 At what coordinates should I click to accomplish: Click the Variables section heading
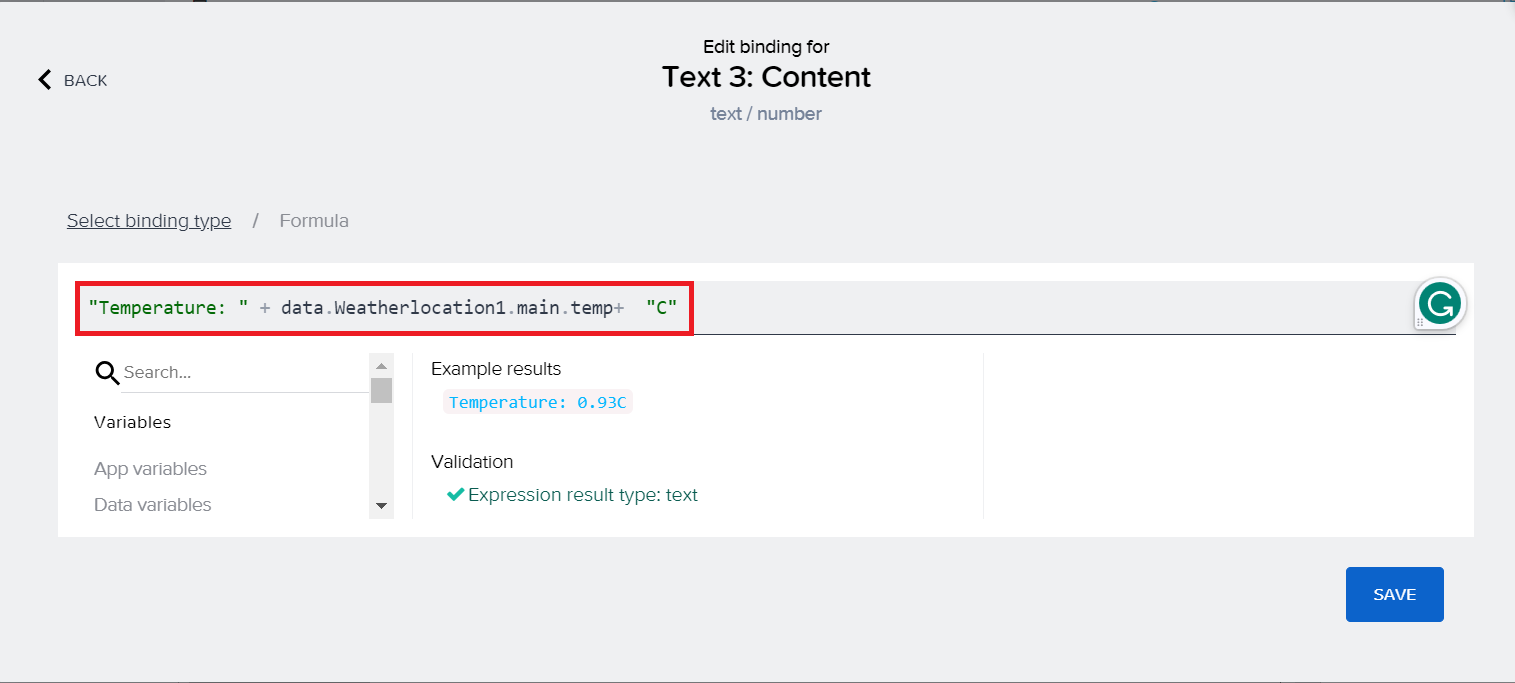click(x=132, y=422)
